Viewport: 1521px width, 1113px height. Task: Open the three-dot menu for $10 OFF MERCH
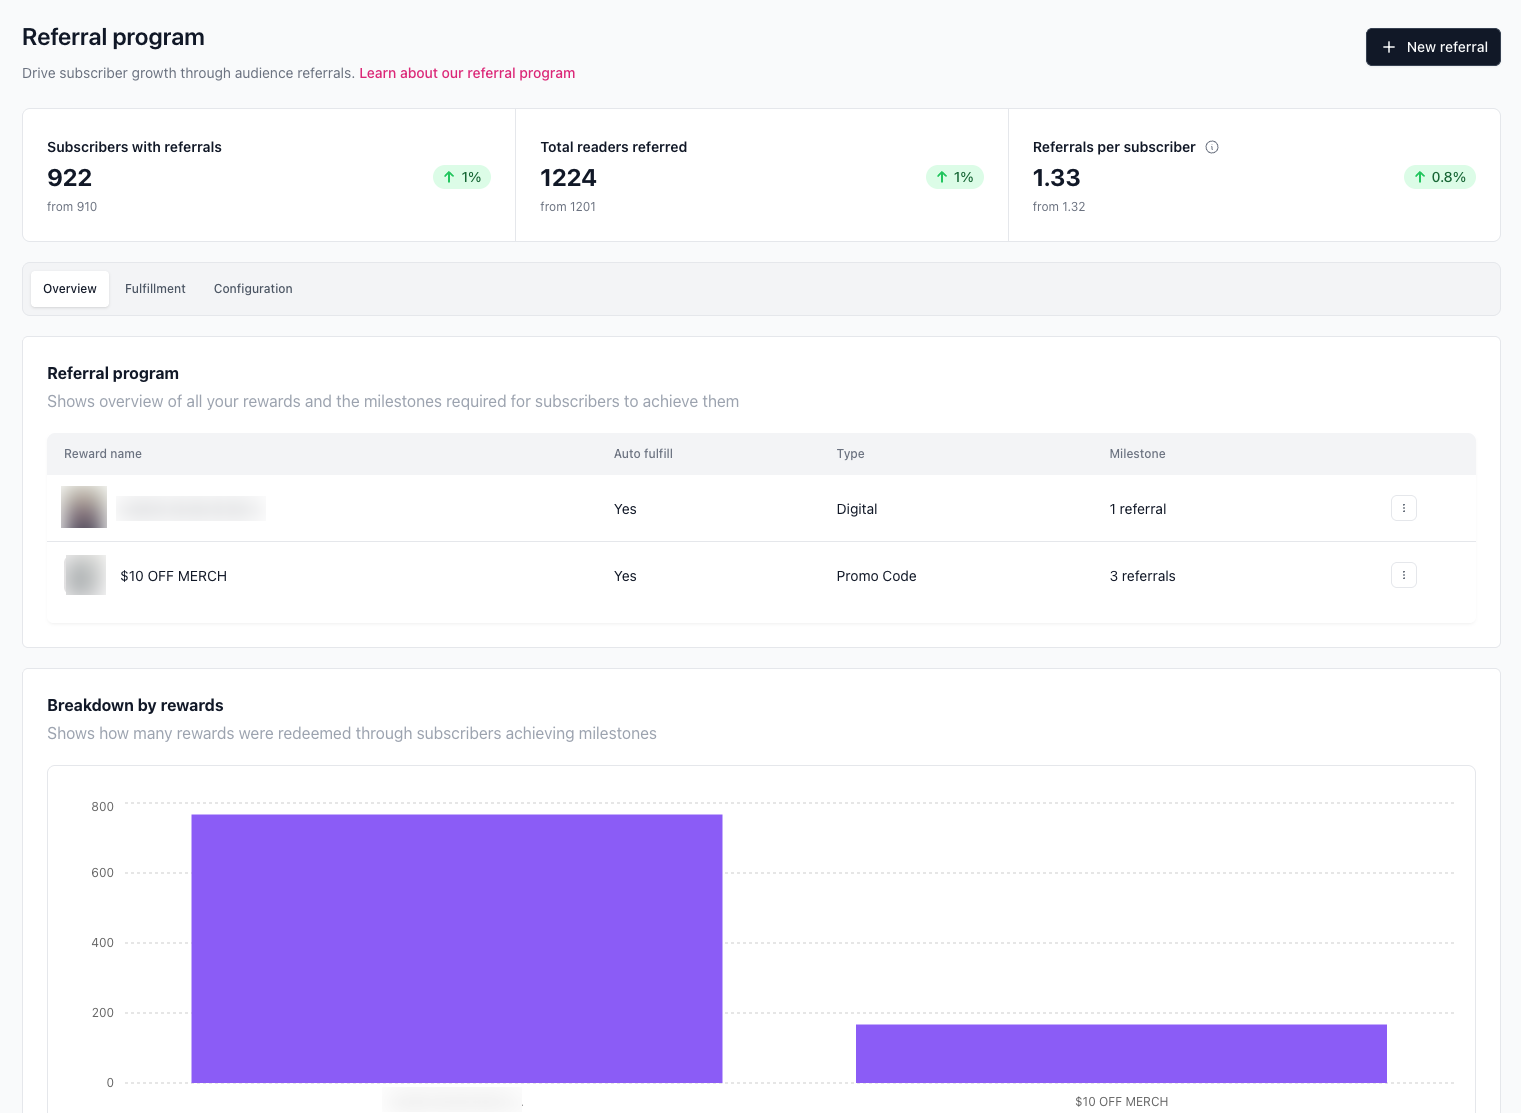click(1403, 575)
